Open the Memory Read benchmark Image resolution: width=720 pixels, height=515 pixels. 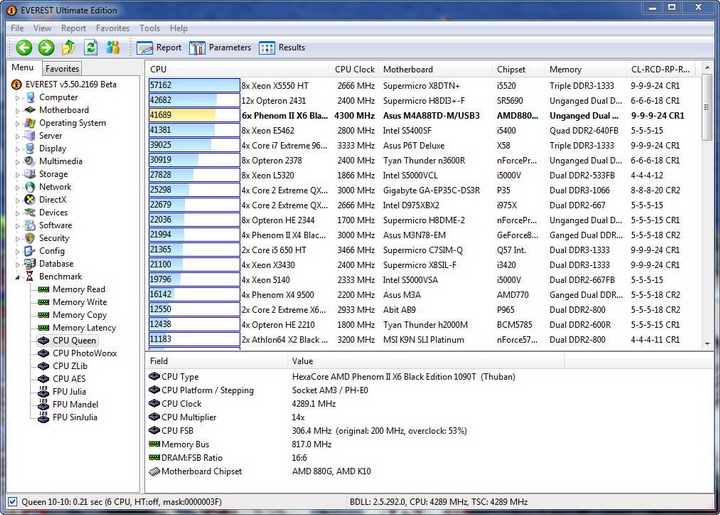(x=72, y=290)
